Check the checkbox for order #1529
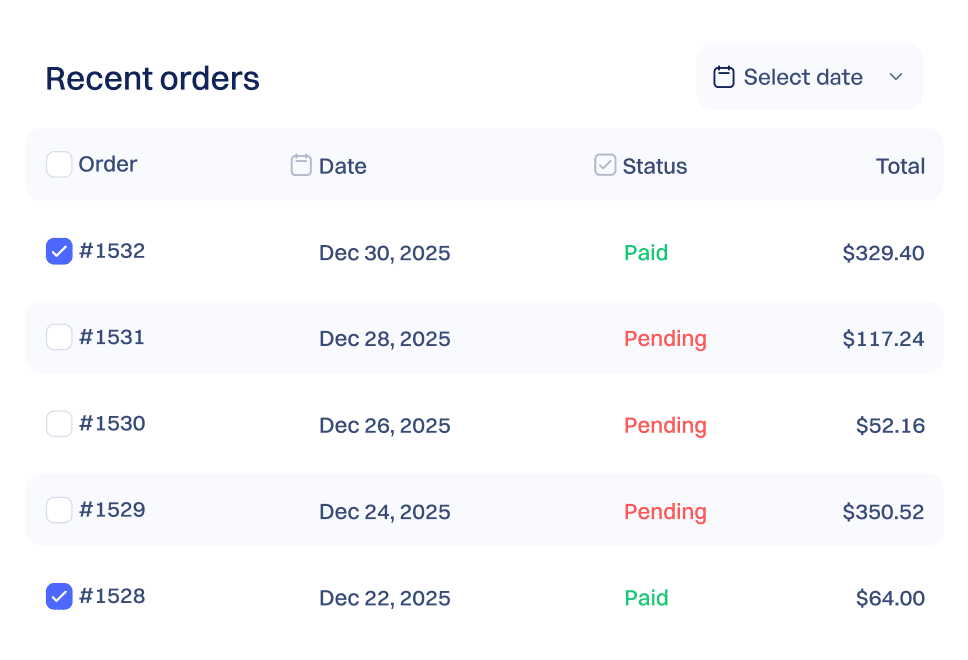The width and height of the screenshot is (968, 660). (59, 509)
